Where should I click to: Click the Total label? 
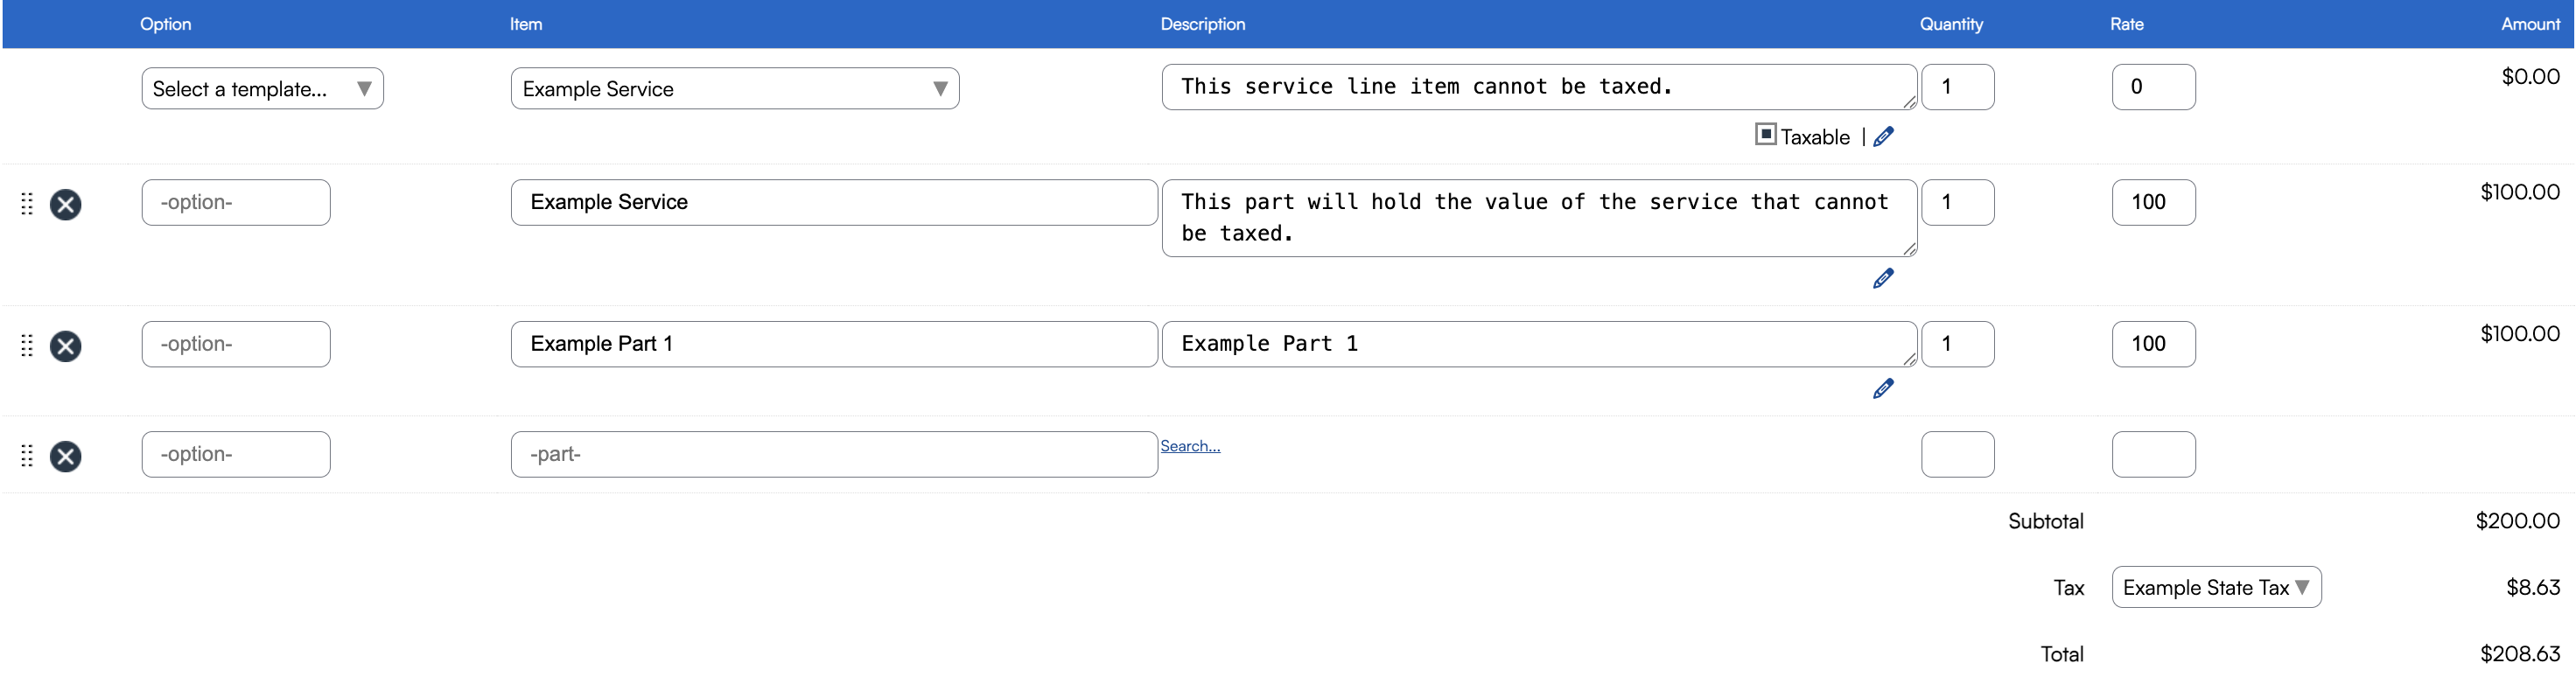coord(2062,654)
